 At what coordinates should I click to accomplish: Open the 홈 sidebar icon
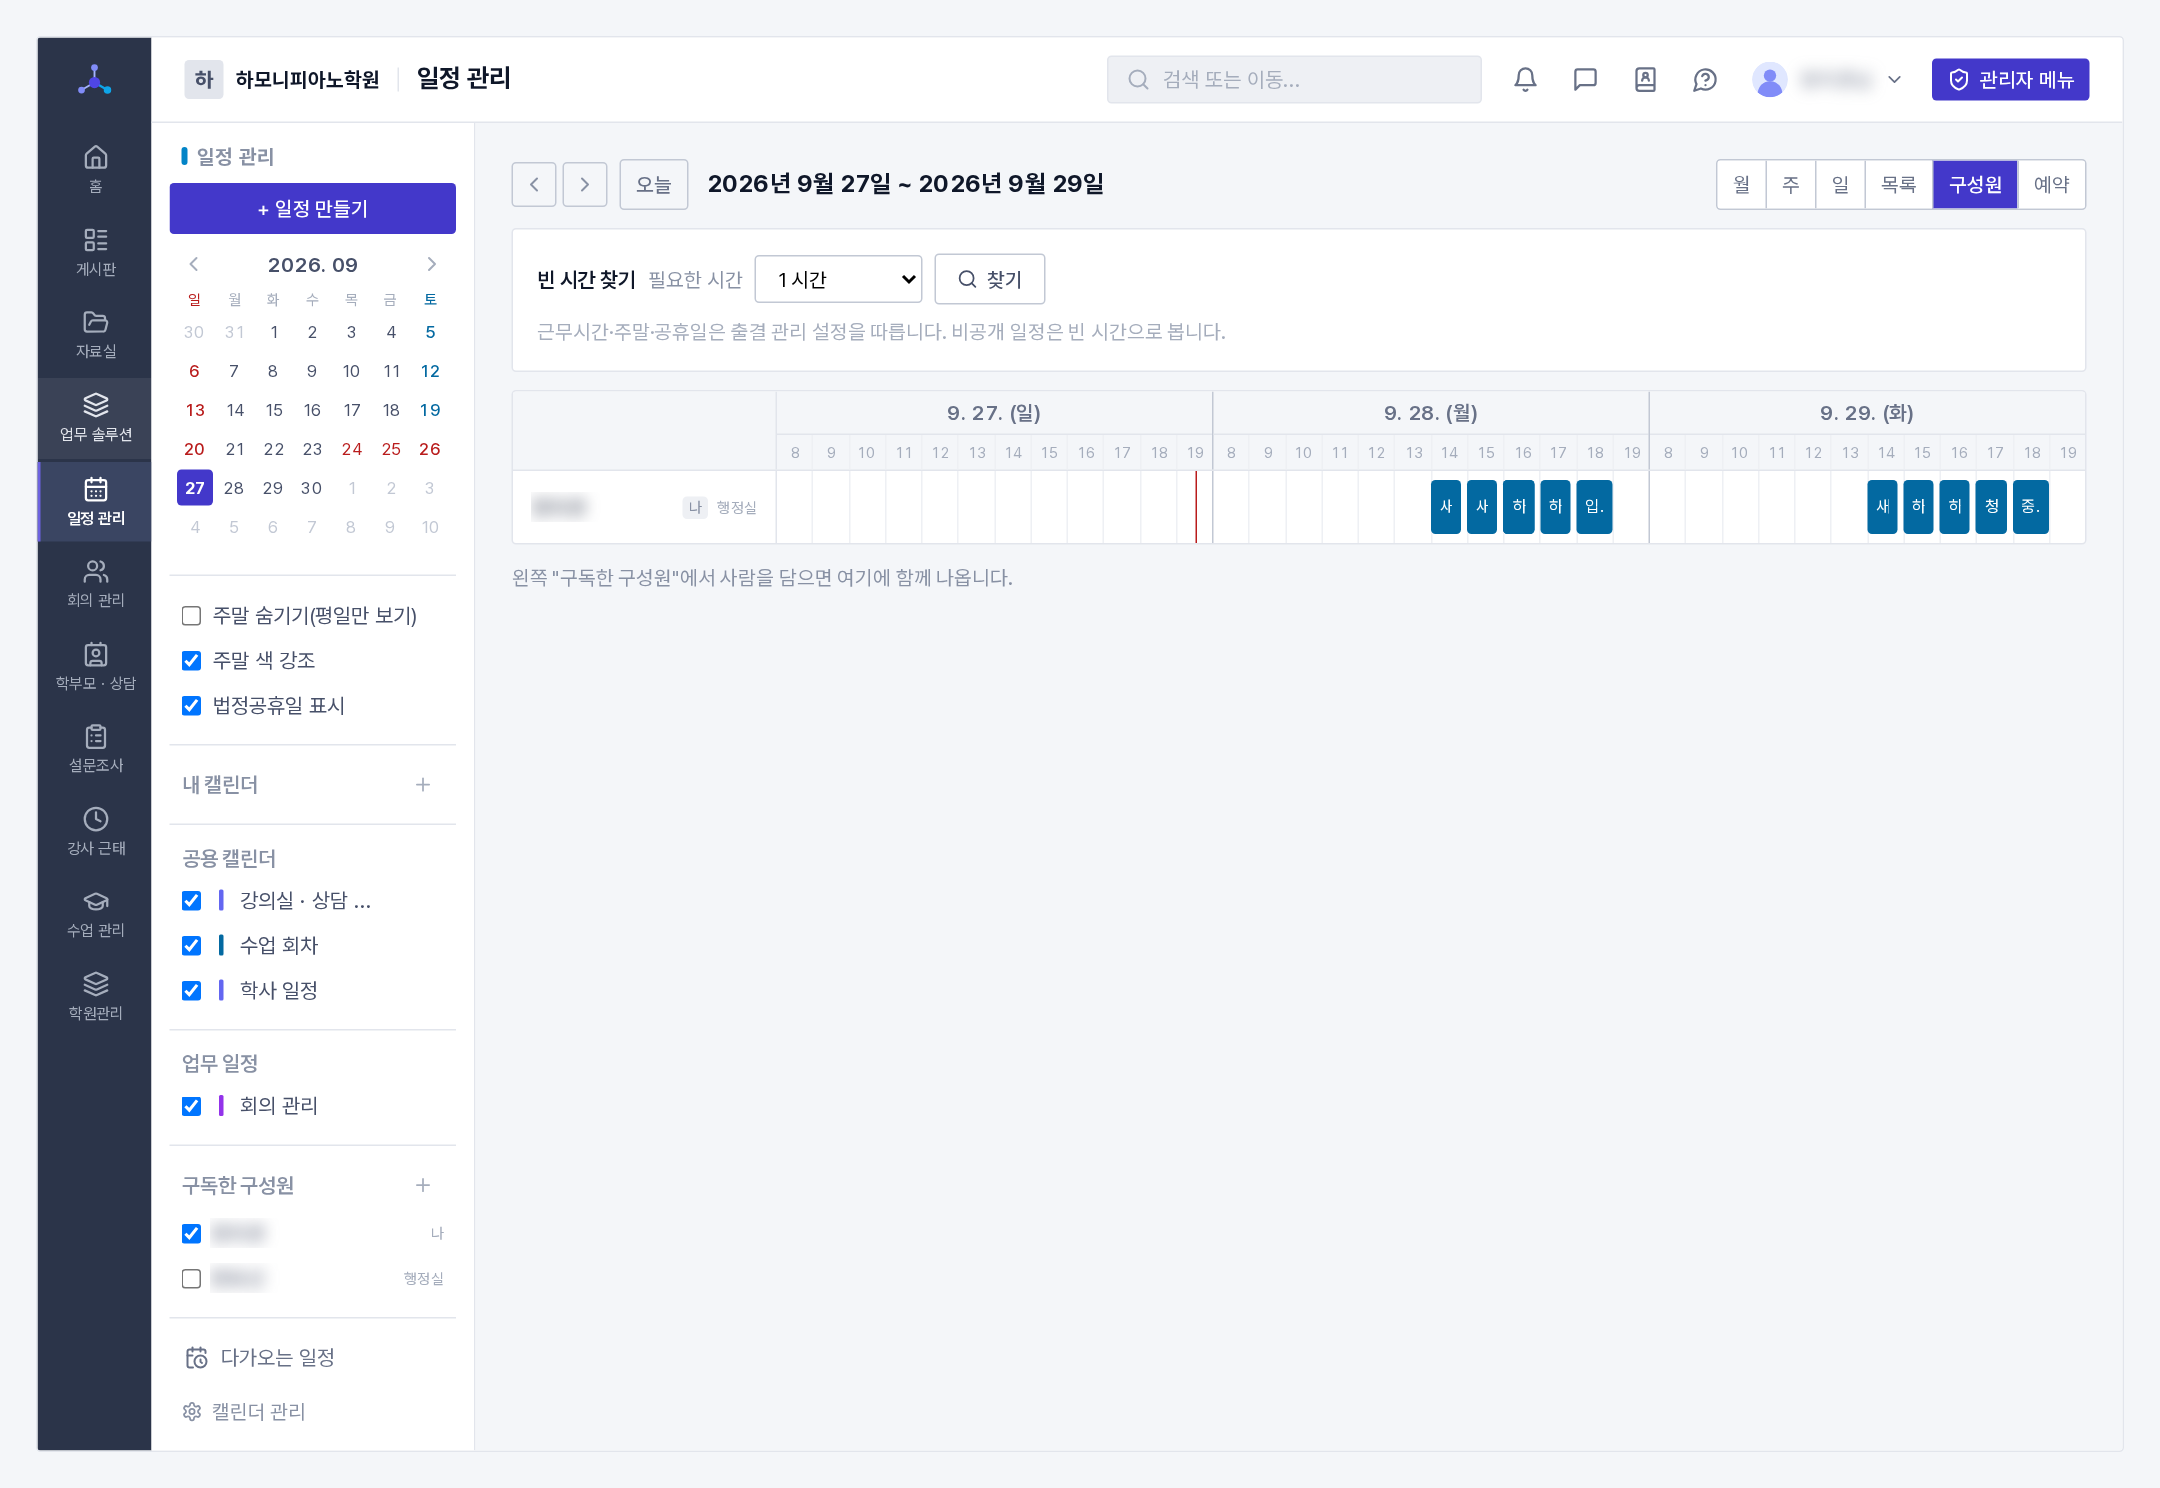(95, 169)
